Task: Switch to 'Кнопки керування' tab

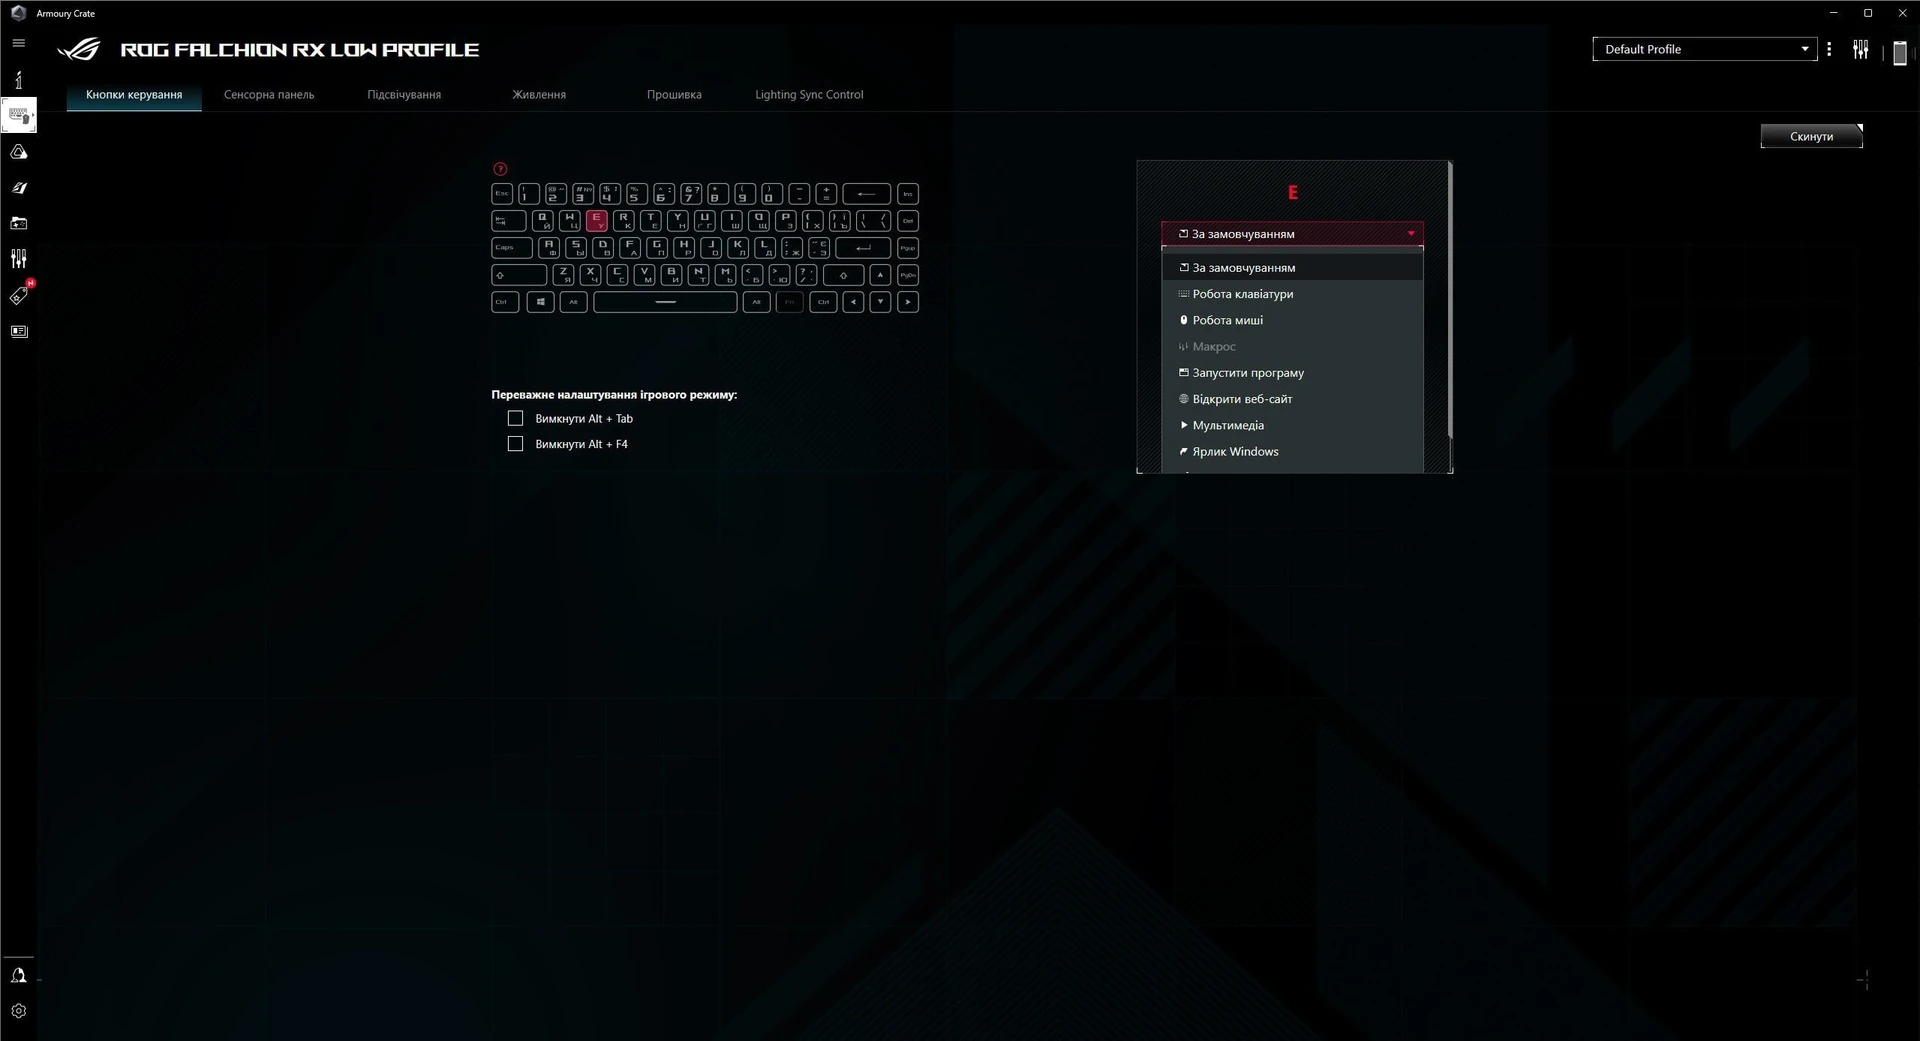Action: point(134,95)
